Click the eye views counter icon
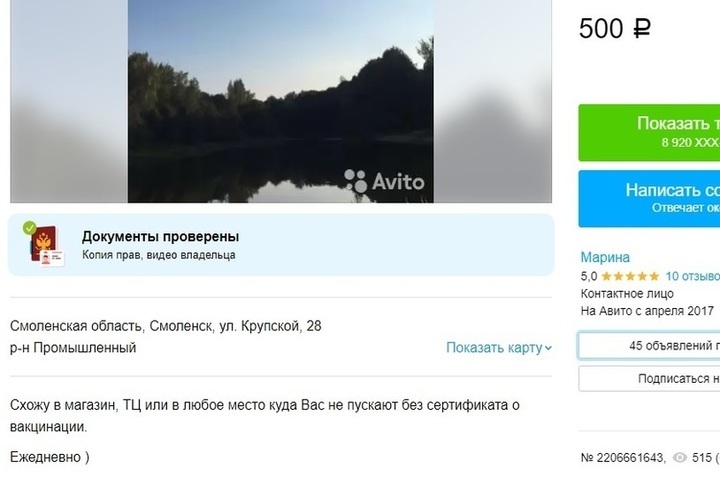 680,458
